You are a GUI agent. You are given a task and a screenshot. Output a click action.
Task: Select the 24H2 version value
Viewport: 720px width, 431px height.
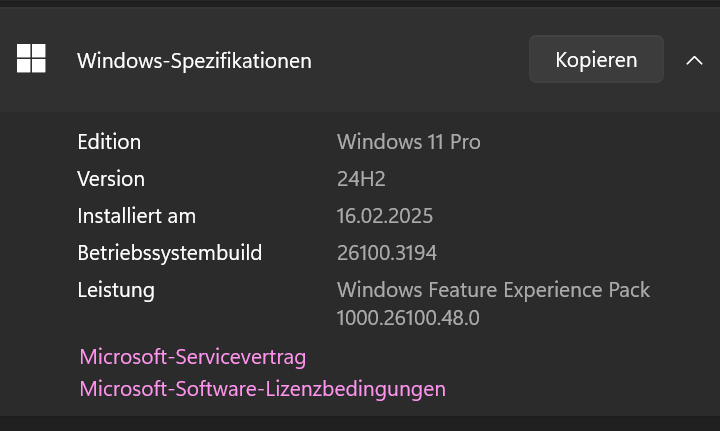(361, 179)
